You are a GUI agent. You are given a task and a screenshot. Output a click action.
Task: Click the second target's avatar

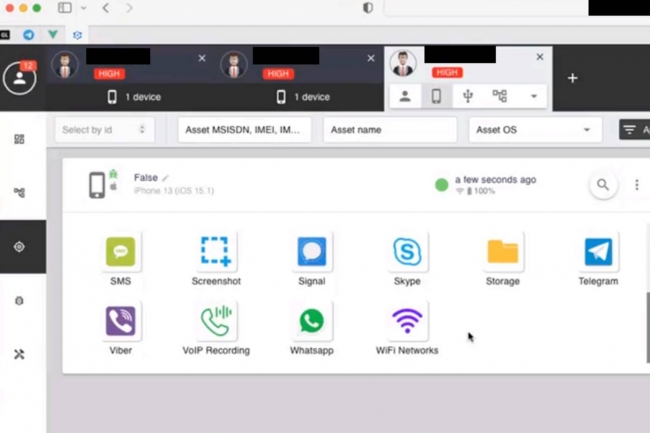(x=234, y=65)
